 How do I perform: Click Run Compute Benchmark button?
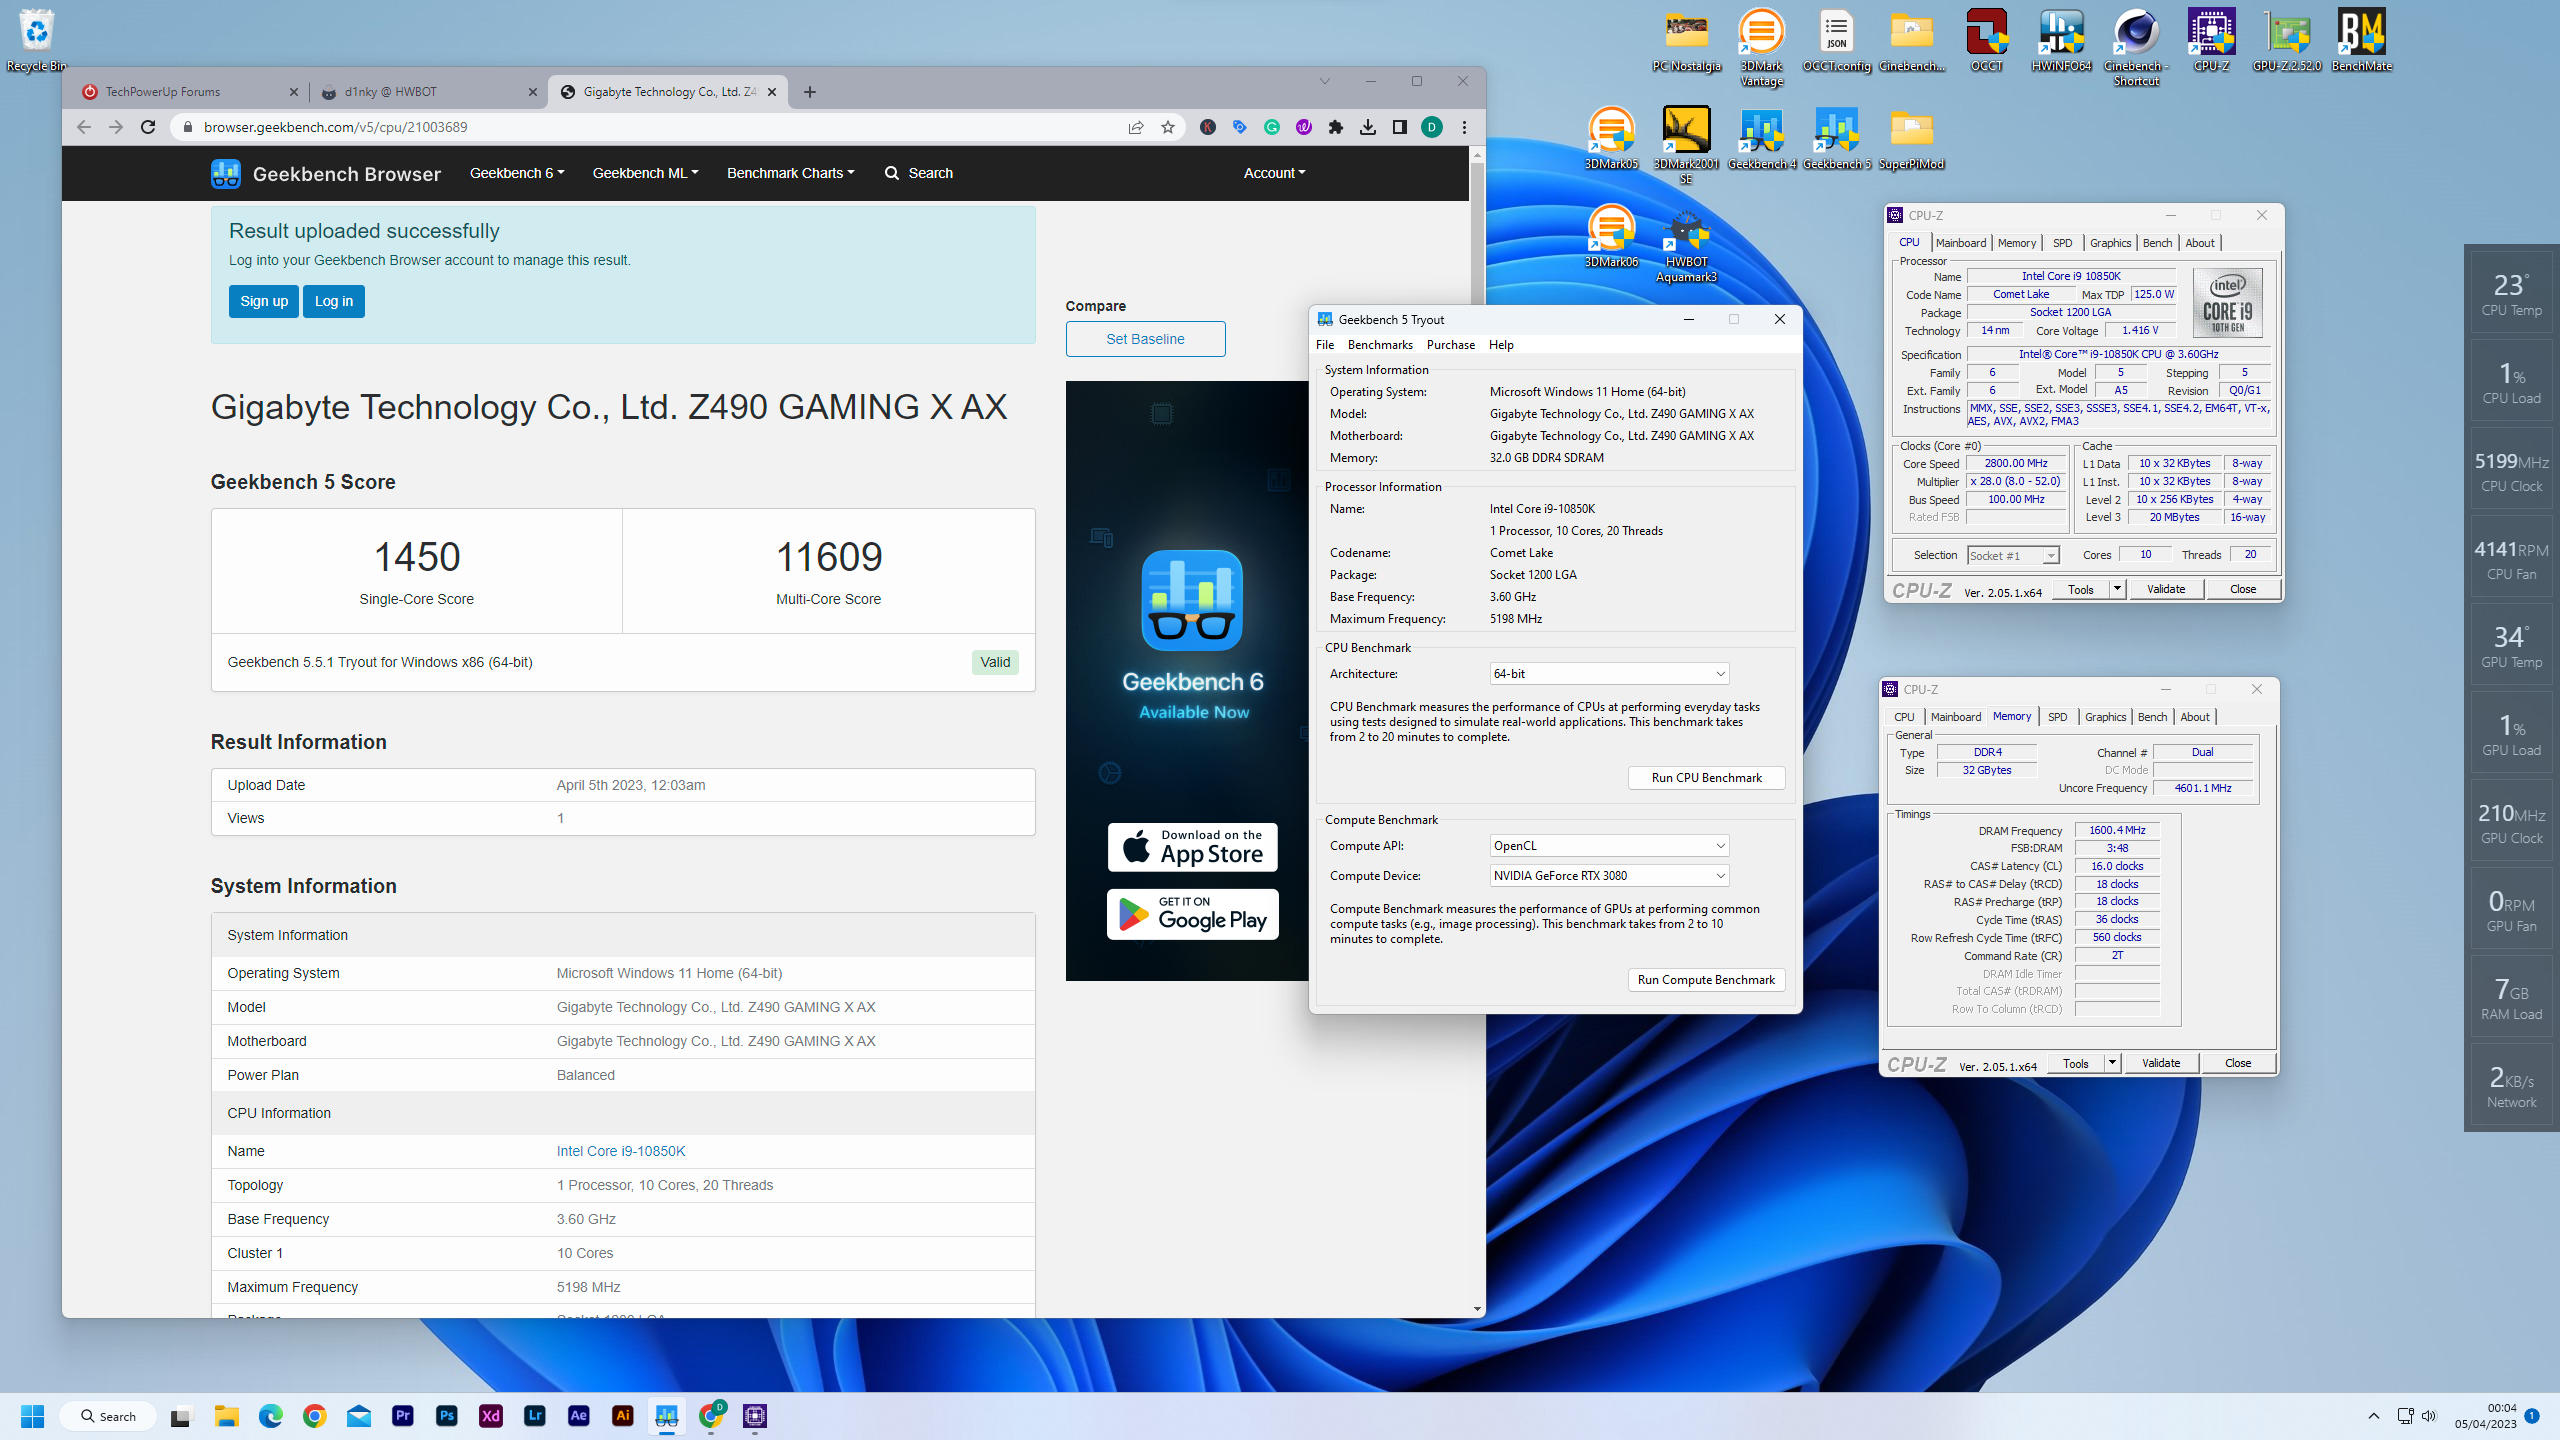[x=1706, y=980]
